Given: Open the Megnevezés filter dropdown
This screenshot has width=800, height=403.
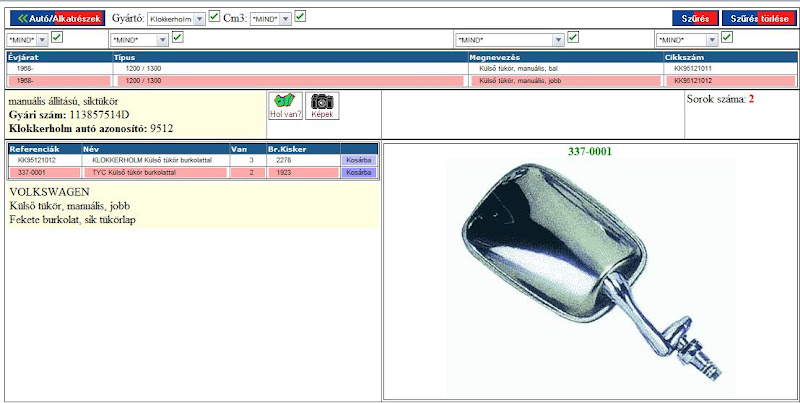Looking at the screenshot, I should click(510, 40).
